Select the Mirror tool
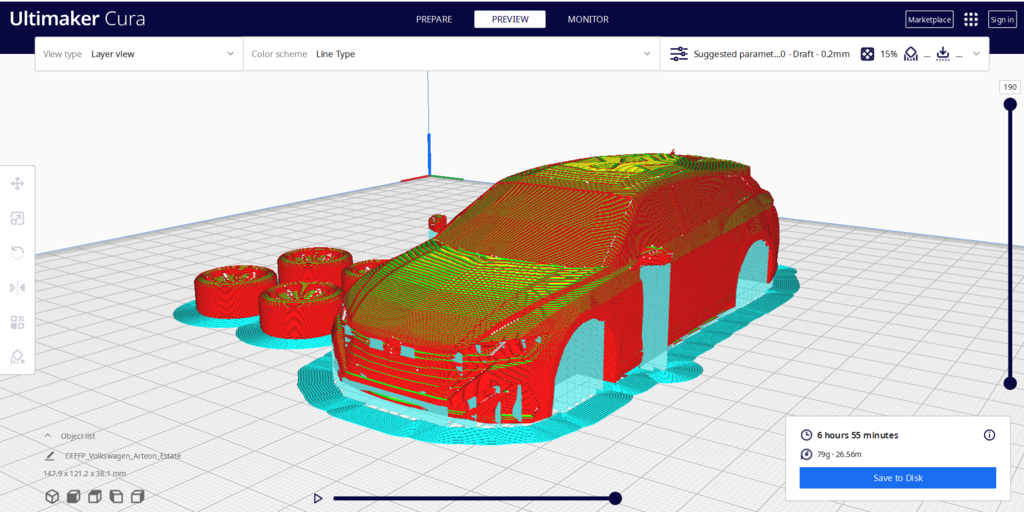Image resolution: width=1024 pixels, height=512 pixels. click(x=17, y=288)
